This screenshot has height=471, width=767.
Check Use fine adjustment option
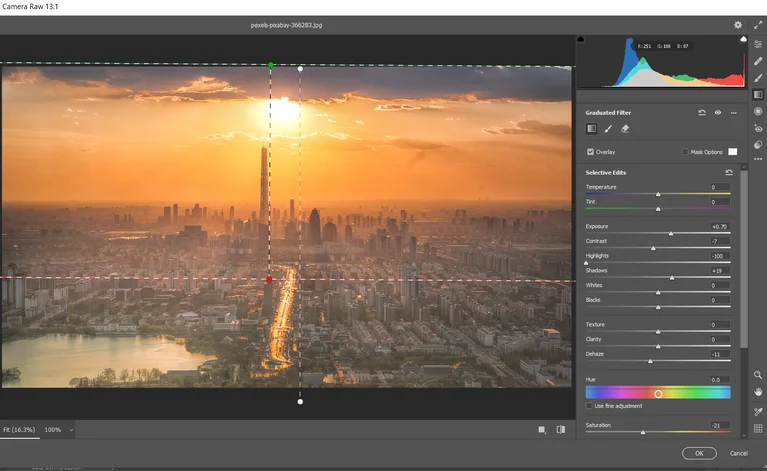click(x=589, y=406)
